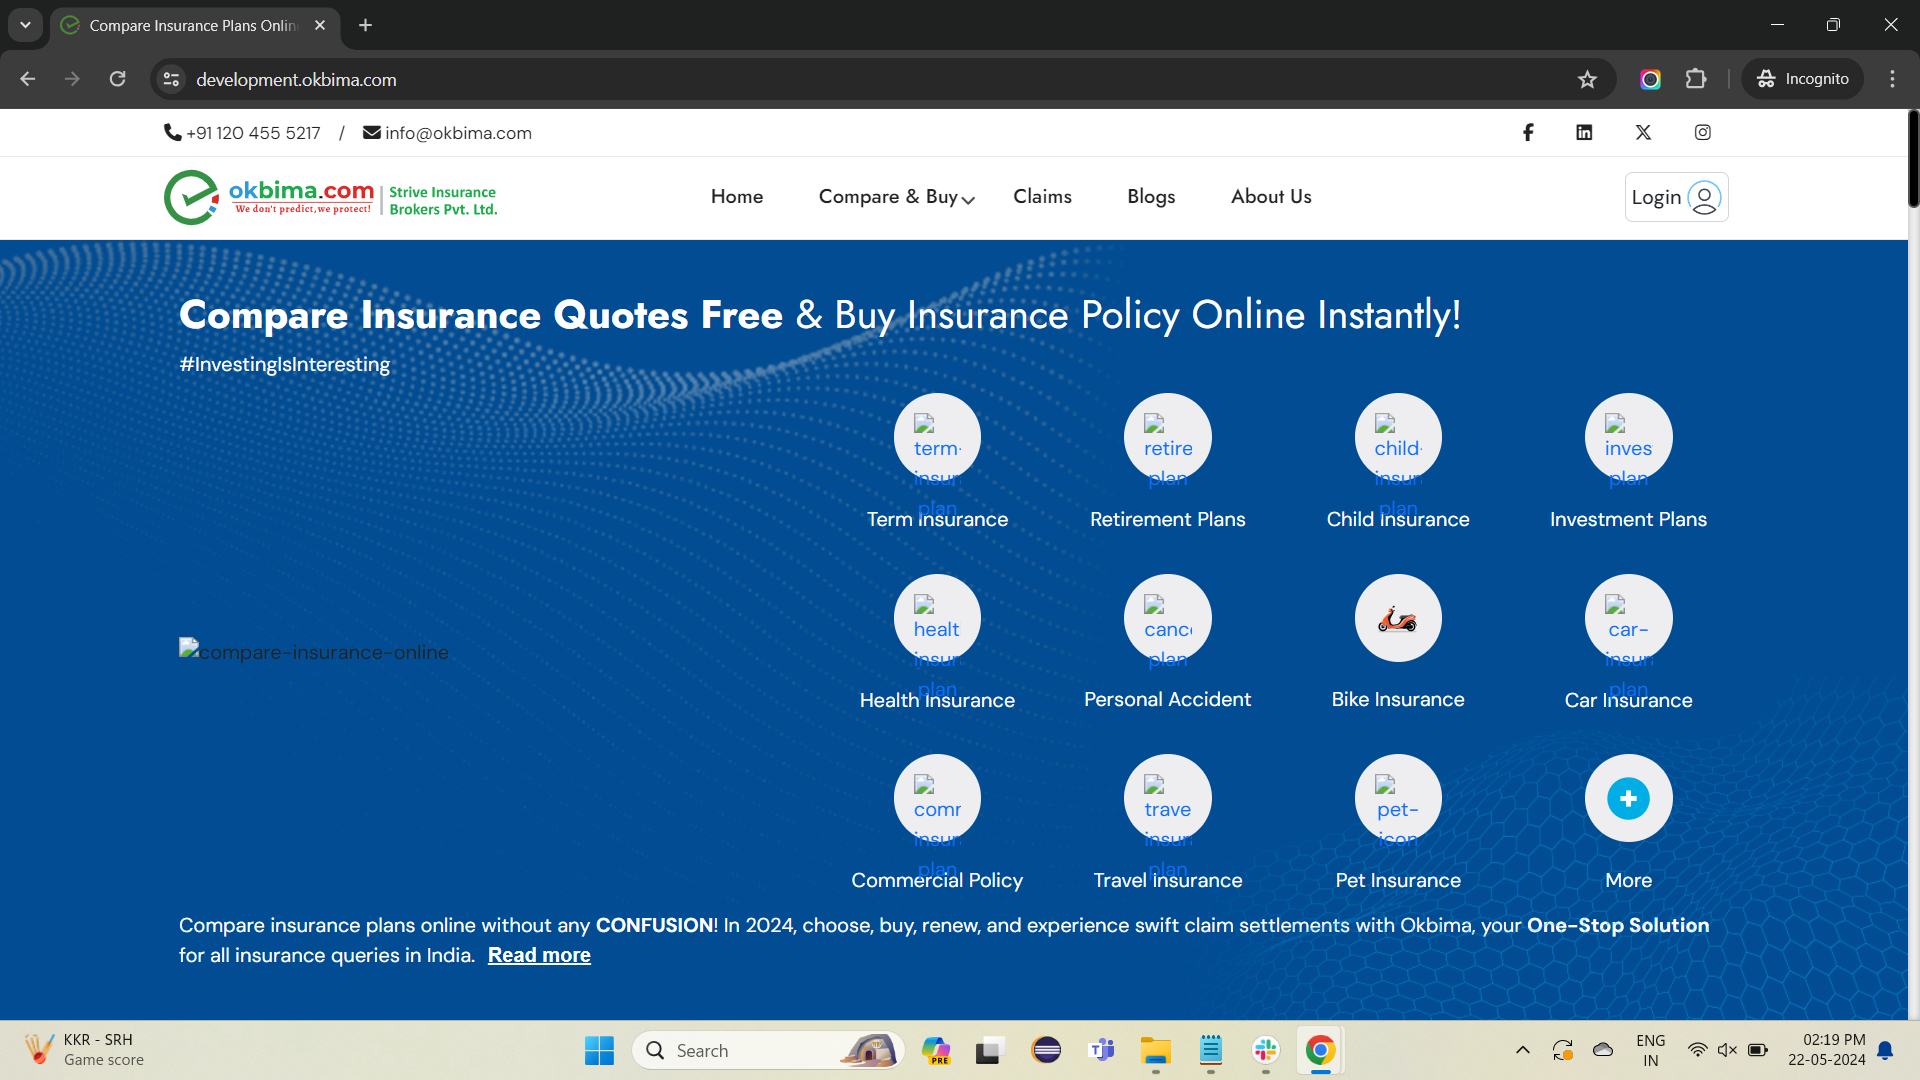Open the Claims menu item

[x=1042, y=197]
